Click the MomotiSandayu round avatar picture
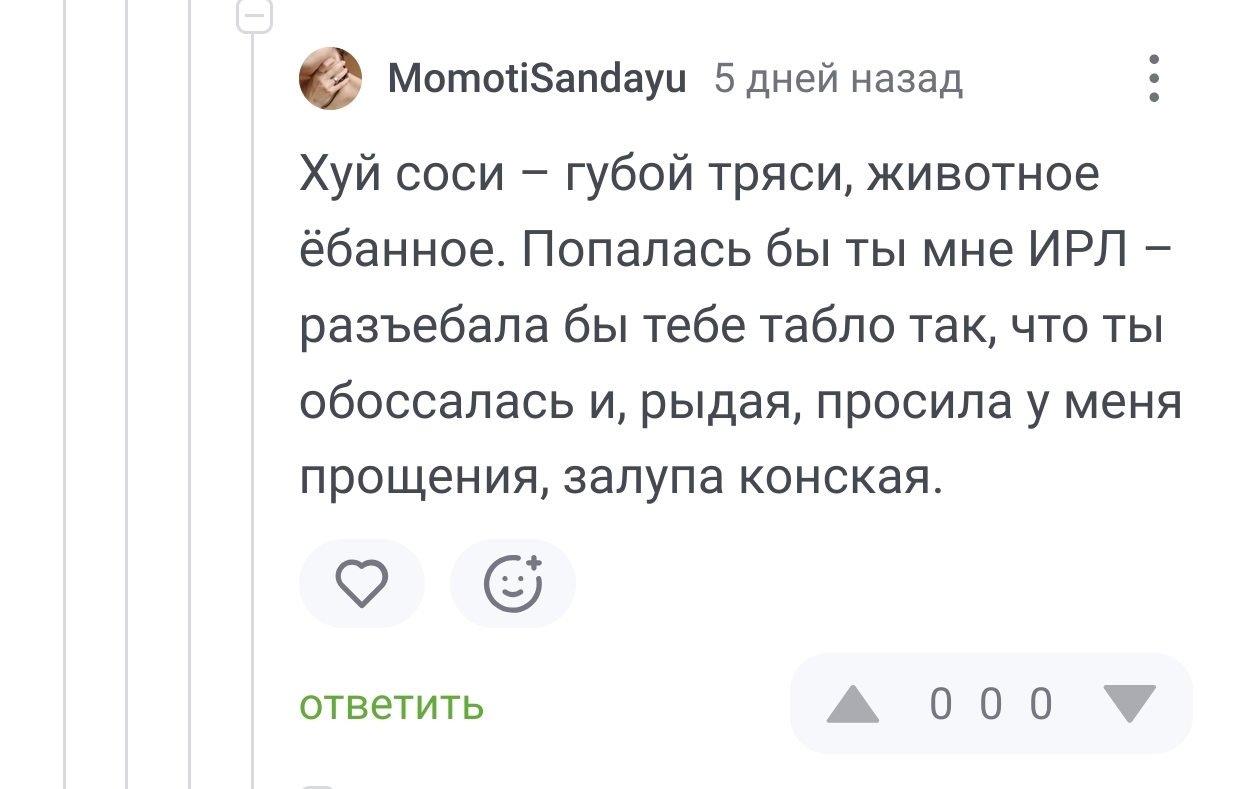 coord(331,78)
